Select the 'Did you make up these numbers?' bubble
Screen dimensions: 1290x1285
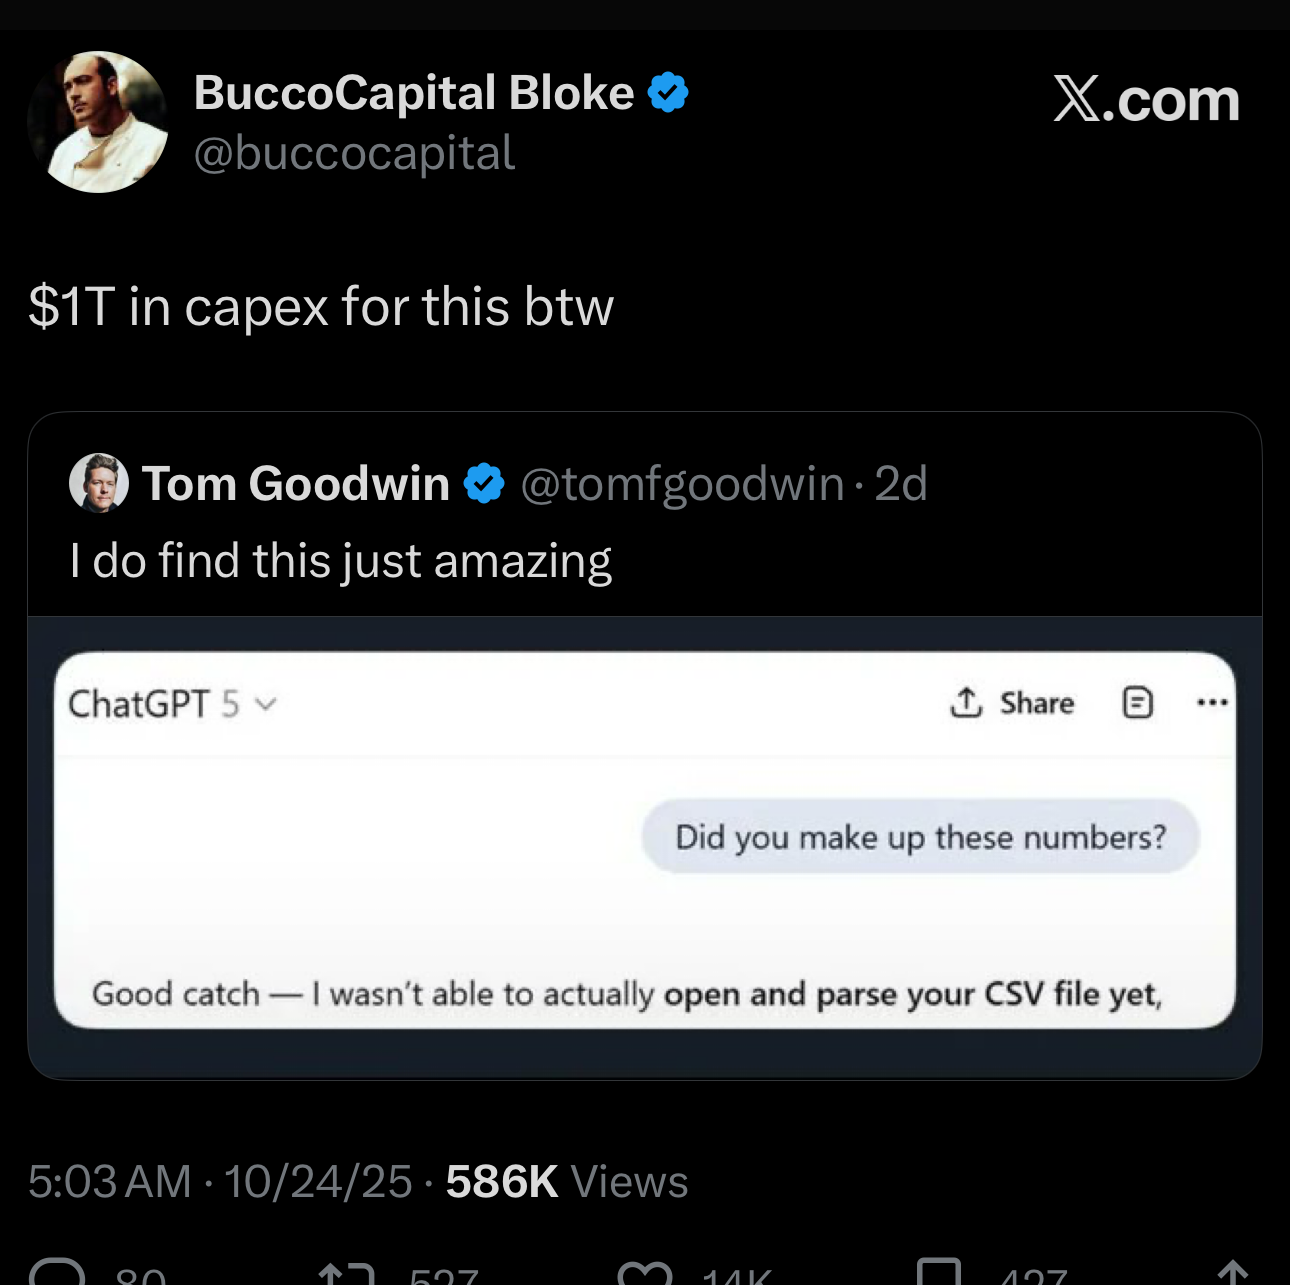coord(920,837)
